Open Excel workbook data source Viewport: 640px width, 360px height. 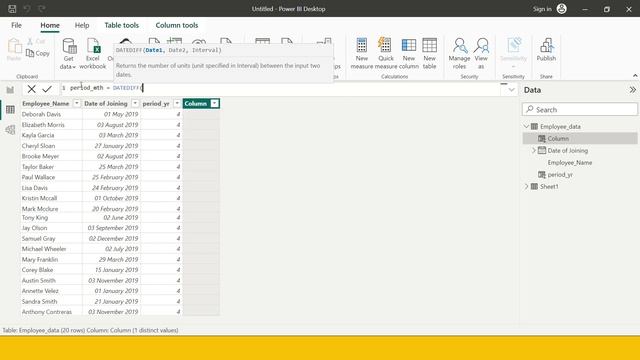[93, 53]
